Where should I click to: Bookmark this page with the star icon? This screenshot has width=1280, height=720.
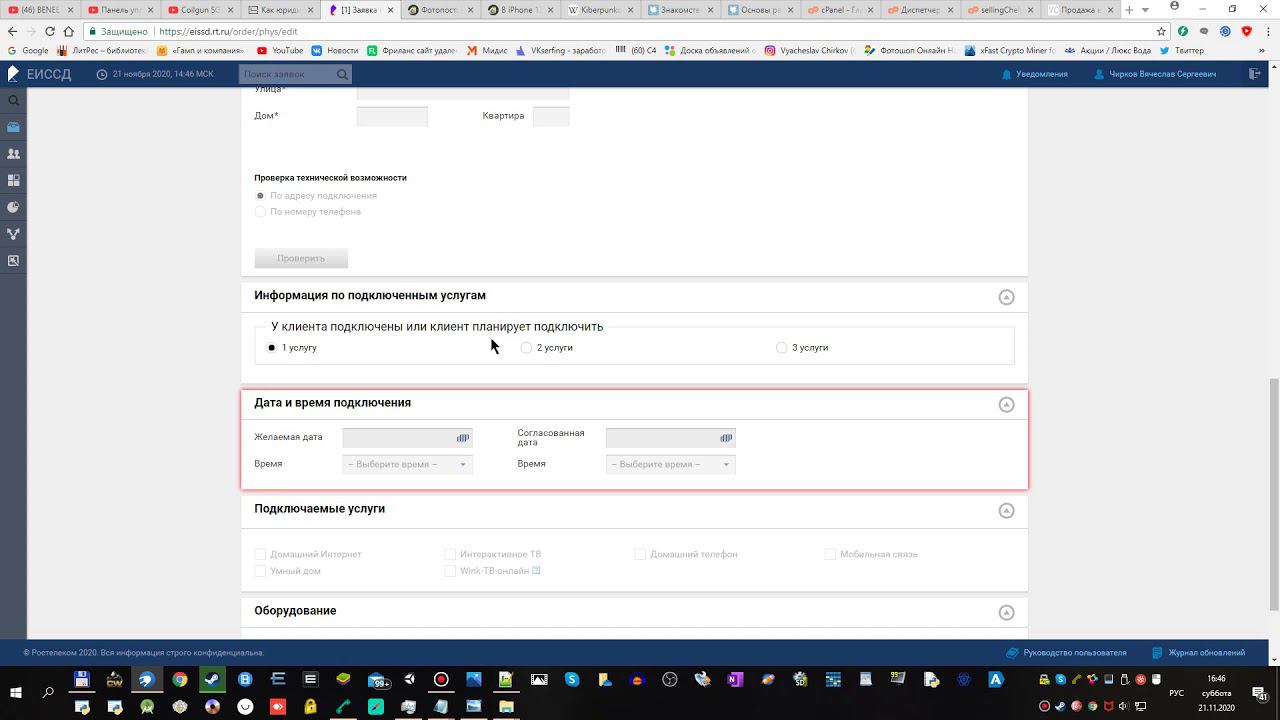(1161, 31)
